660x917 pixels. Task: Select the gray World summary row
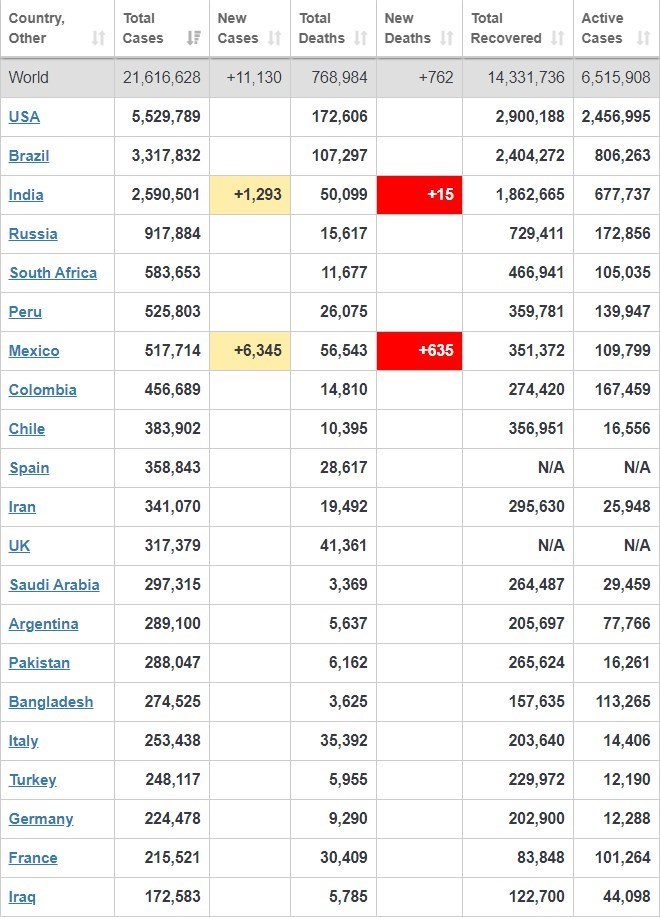(330, 78)
